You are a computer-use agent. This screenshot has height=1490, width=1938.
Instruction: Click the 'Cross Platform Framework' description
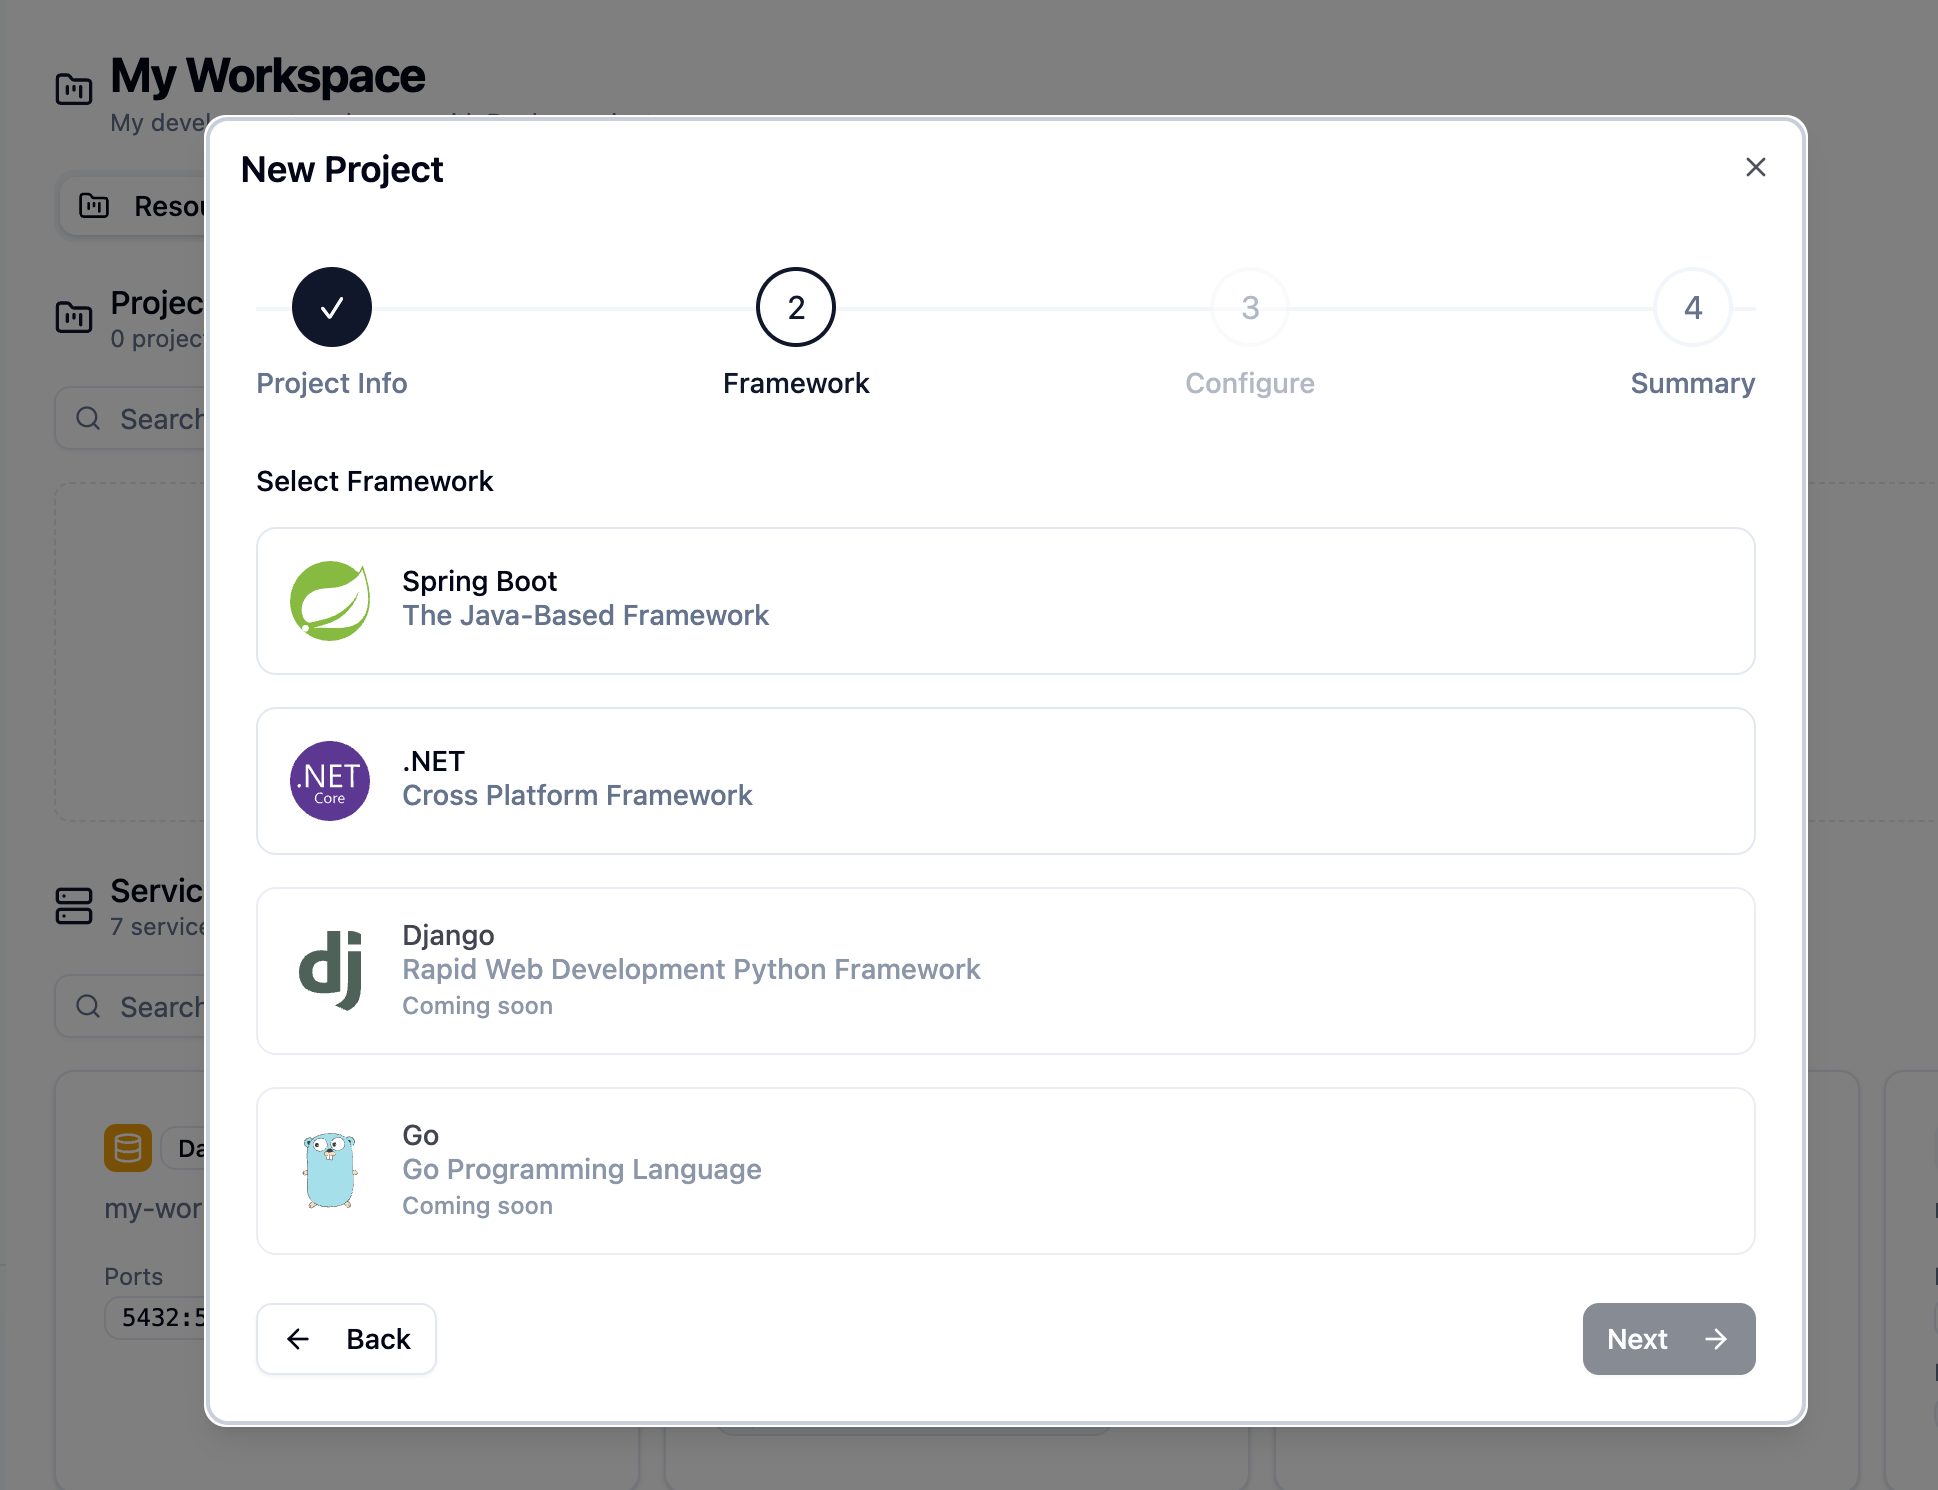577,795
